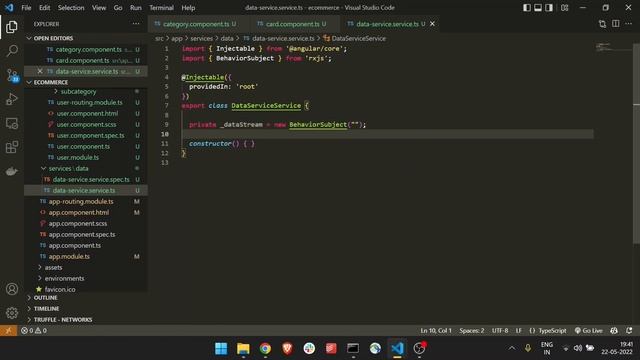The height and width of the screenshot is (360, 640).
Task: Open the Terminal menu
Action: pyautogui.click(x=161, y=8)
